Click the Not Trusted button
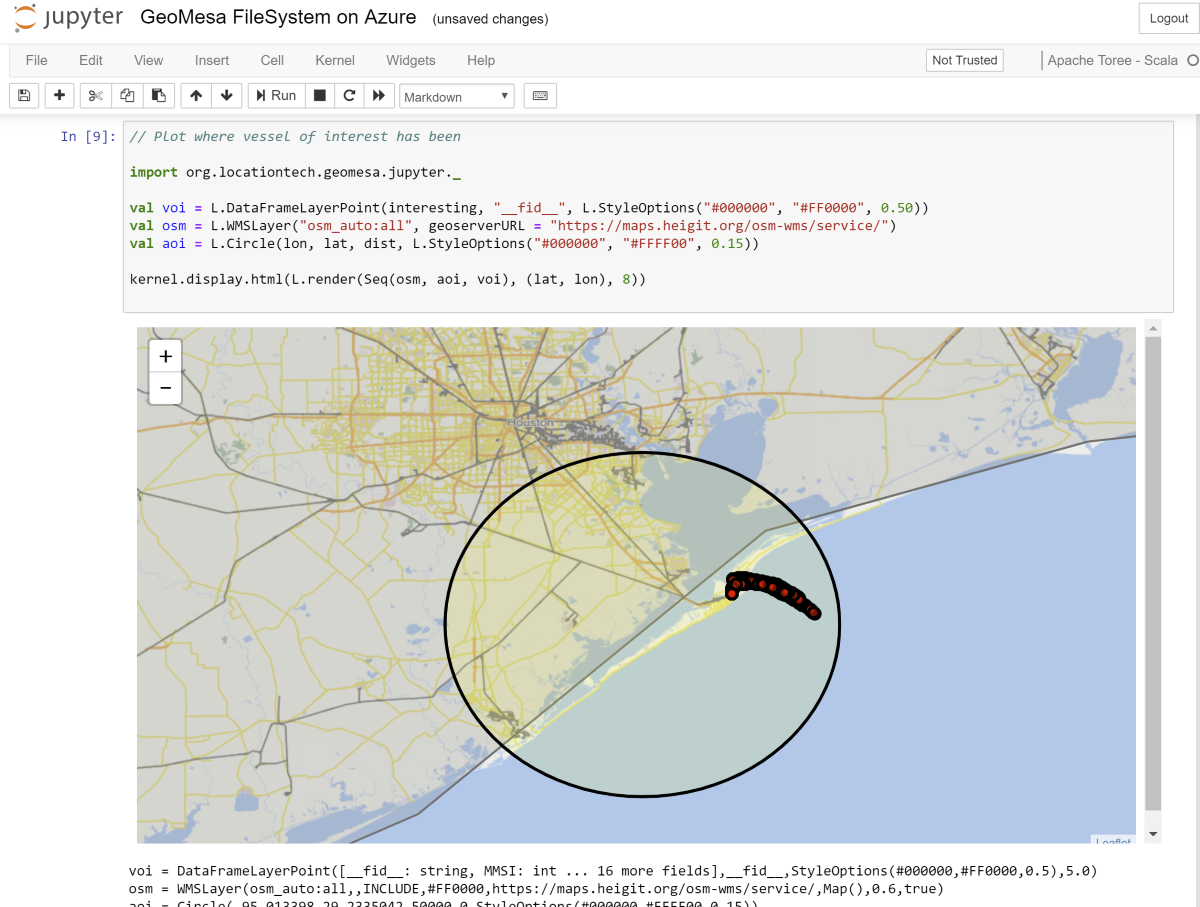This screenshot has width=1200, height=907. [963, 60]
